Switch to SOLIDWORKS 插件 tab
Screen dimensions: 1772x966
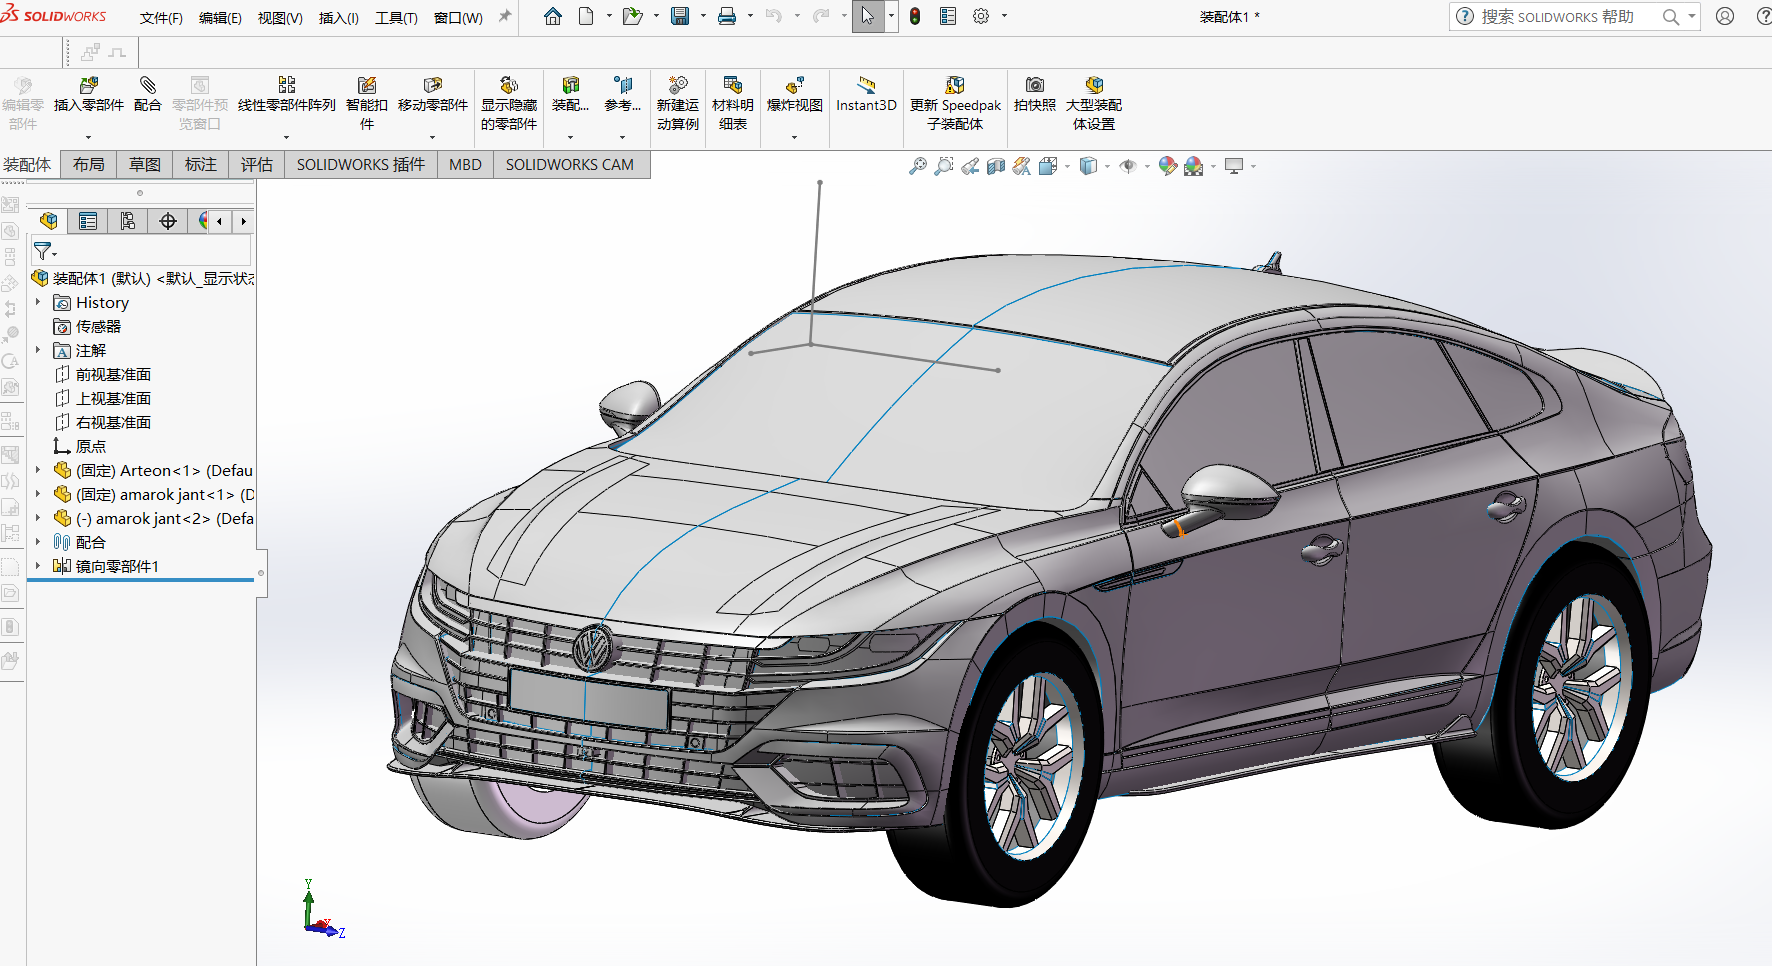point(360,165)
